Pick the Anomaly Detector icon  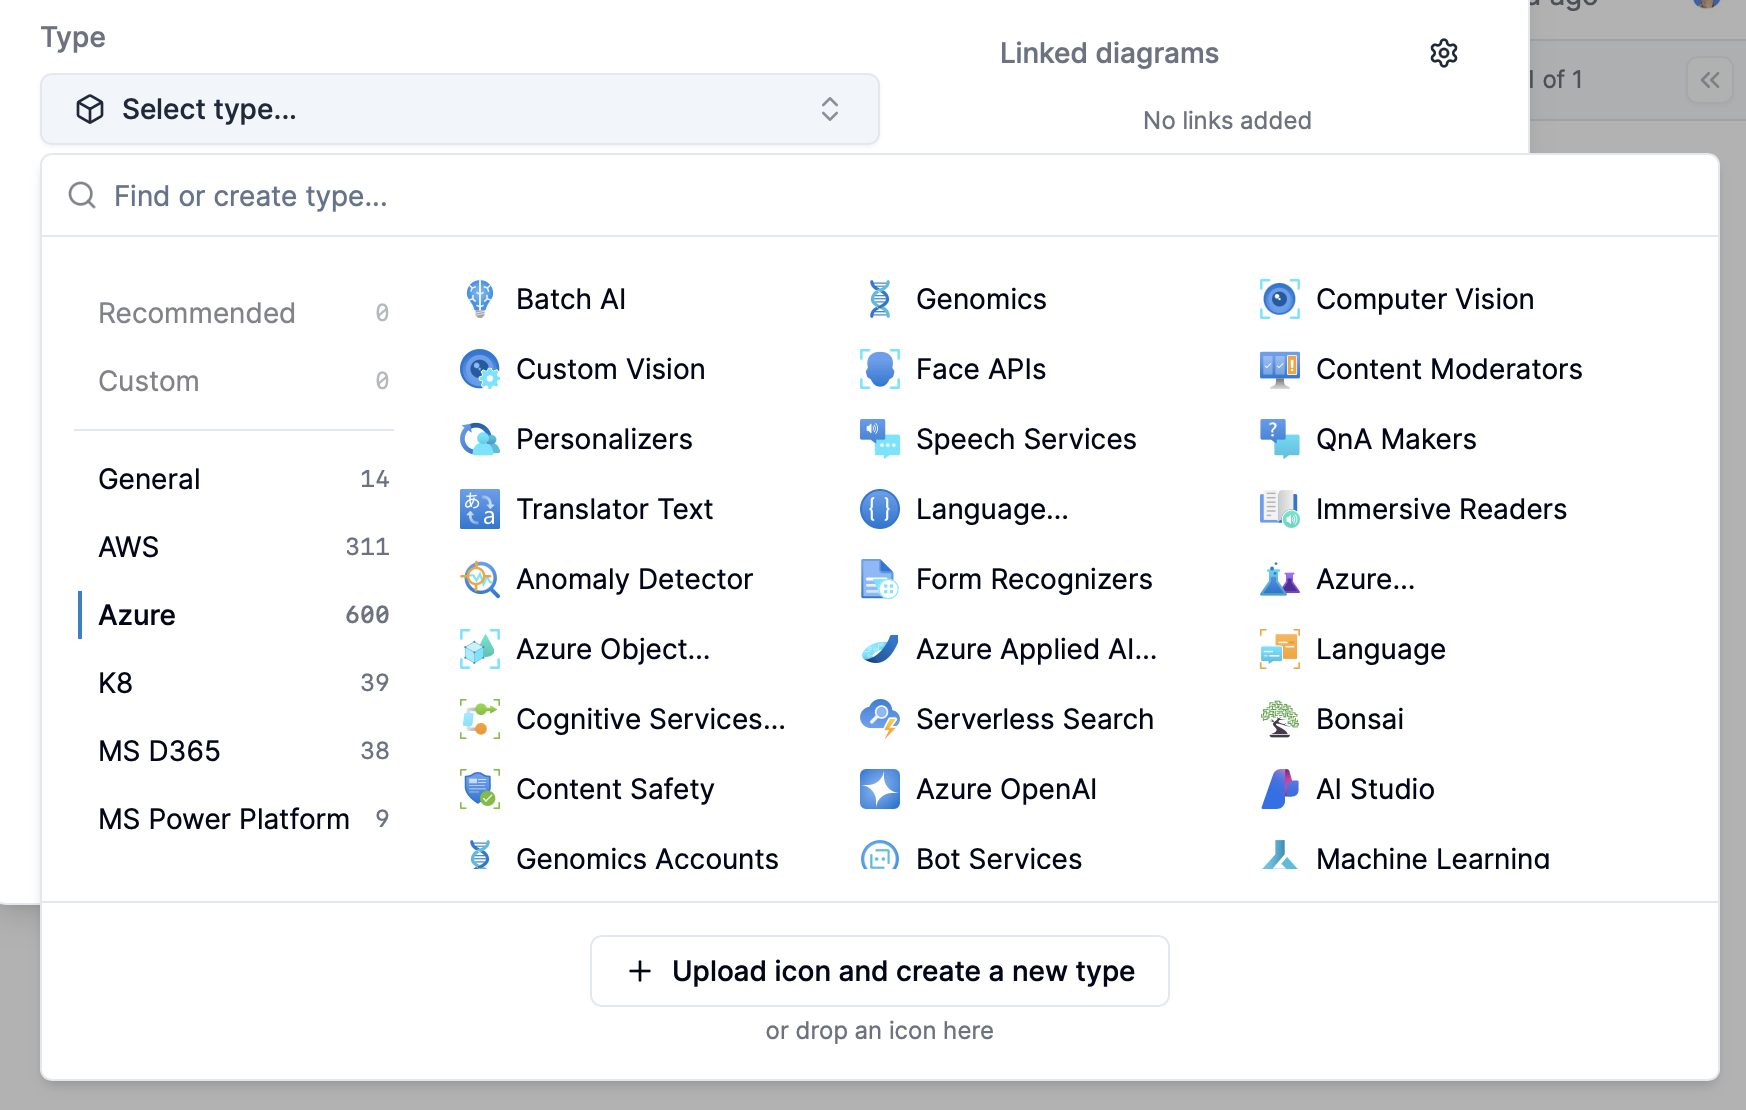634,578
